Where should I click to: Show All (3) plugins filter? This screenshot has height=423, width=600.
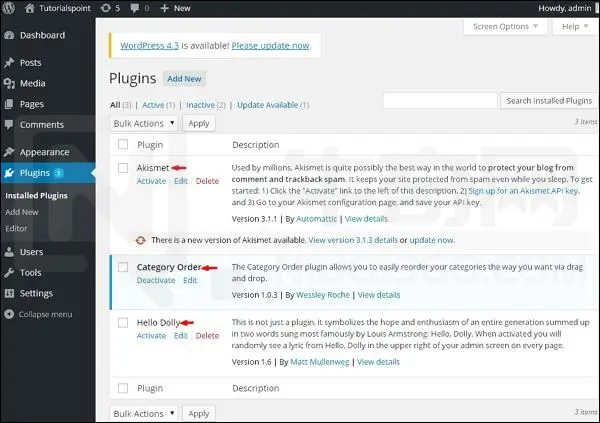(121, 105)
